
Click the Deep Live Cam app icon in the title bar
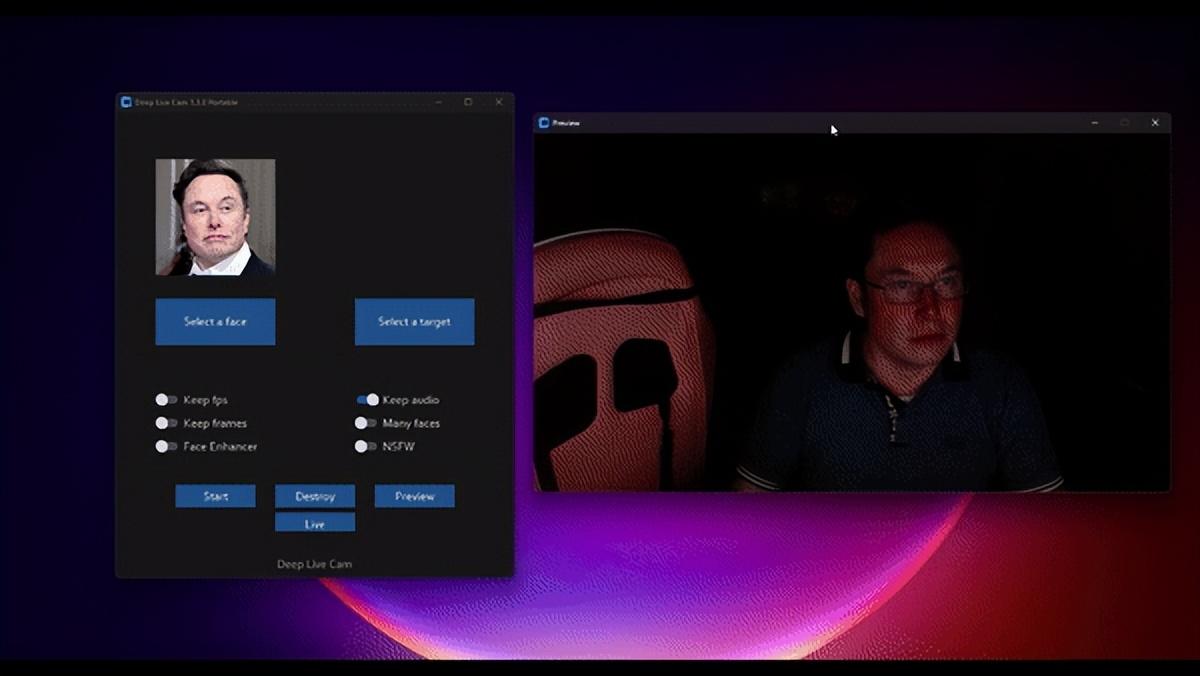pyautogui.click(x=124, y=101)
